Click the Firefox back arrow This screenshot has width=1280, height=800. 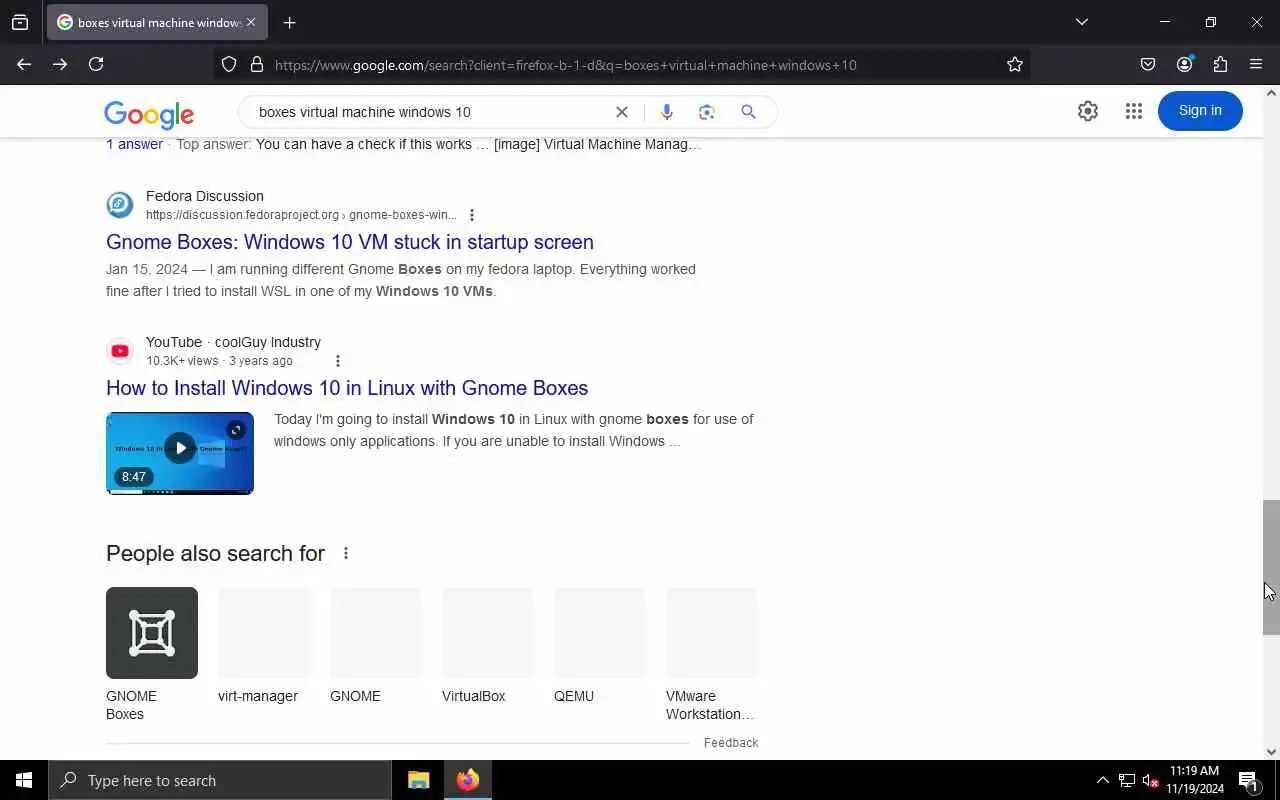click(24, 64)
